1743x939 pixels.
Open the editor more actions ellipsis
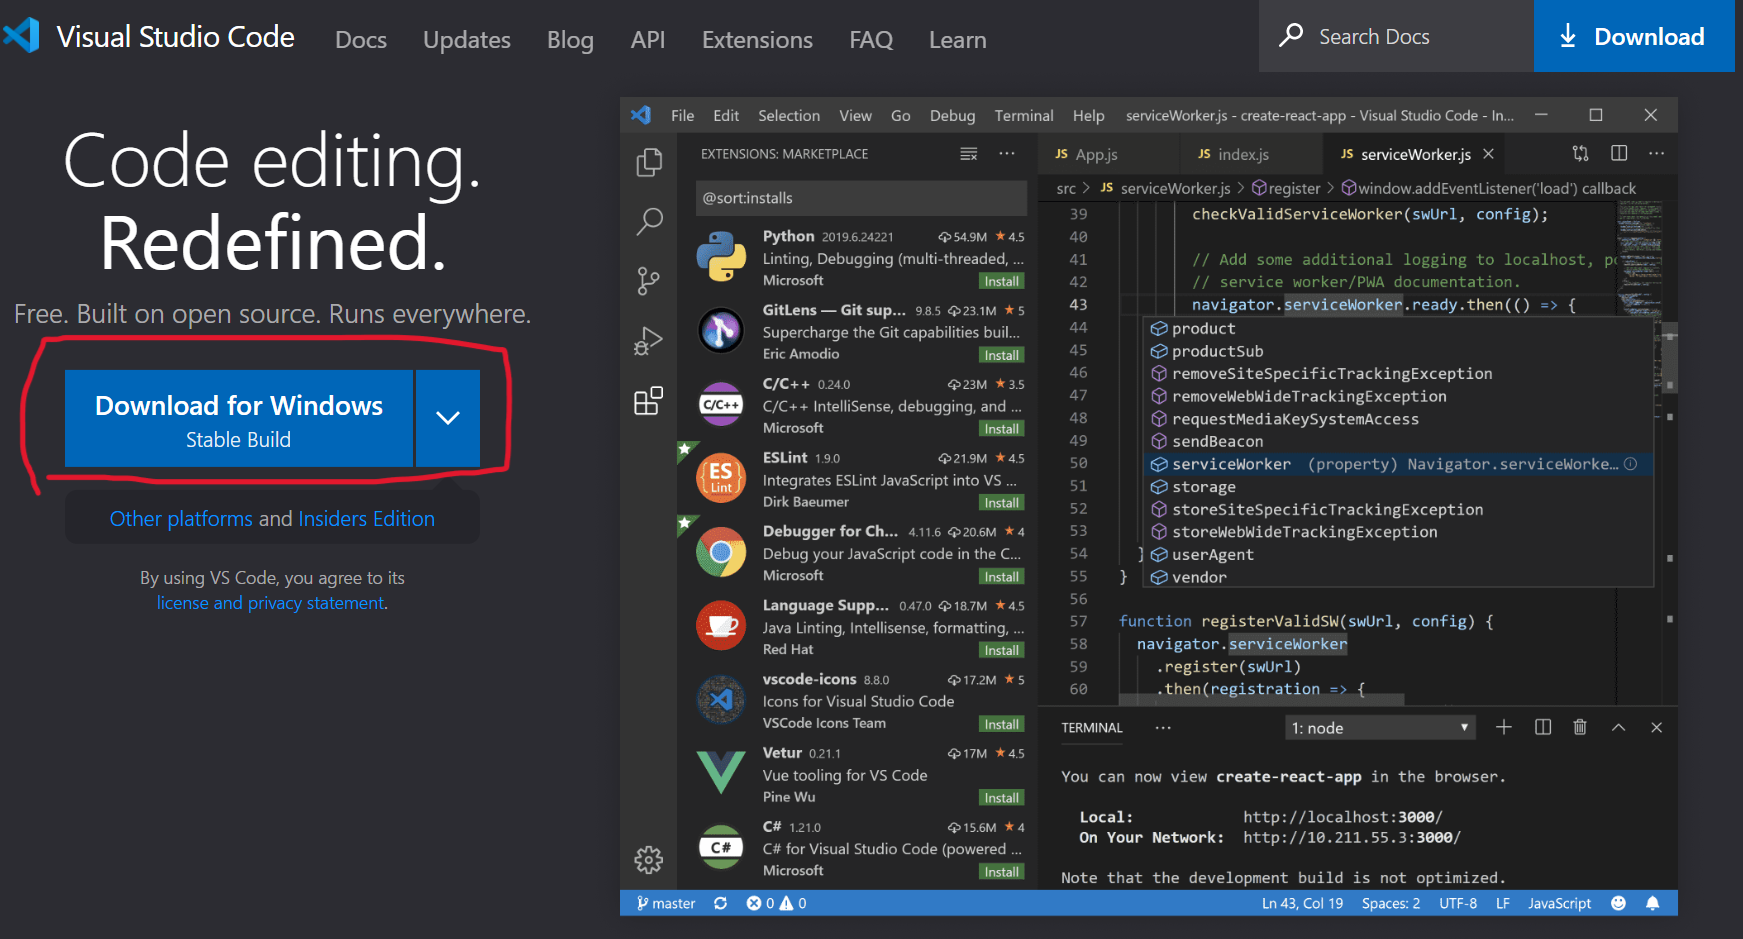[1657, 153]
